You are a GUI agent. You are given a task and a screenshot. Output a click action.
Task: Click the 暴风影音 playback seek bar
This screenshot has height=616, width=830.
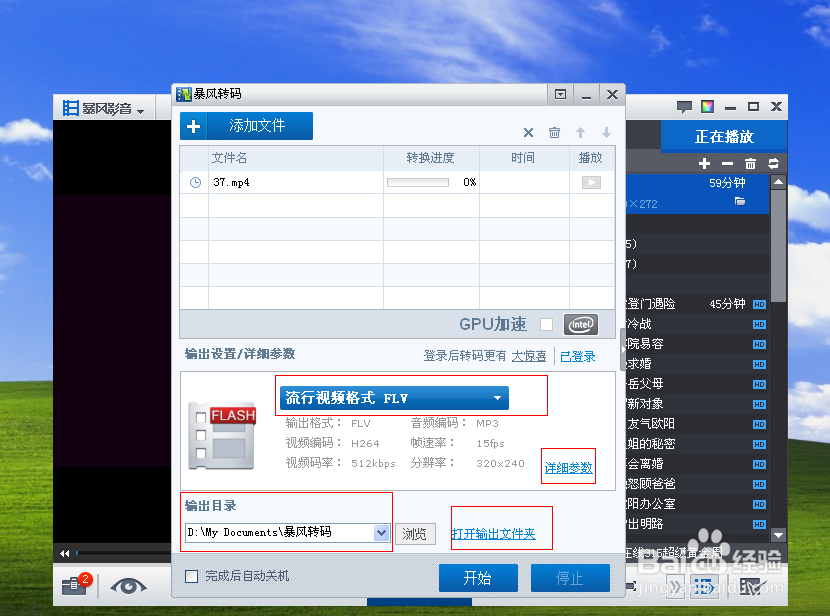pos(123,554)
